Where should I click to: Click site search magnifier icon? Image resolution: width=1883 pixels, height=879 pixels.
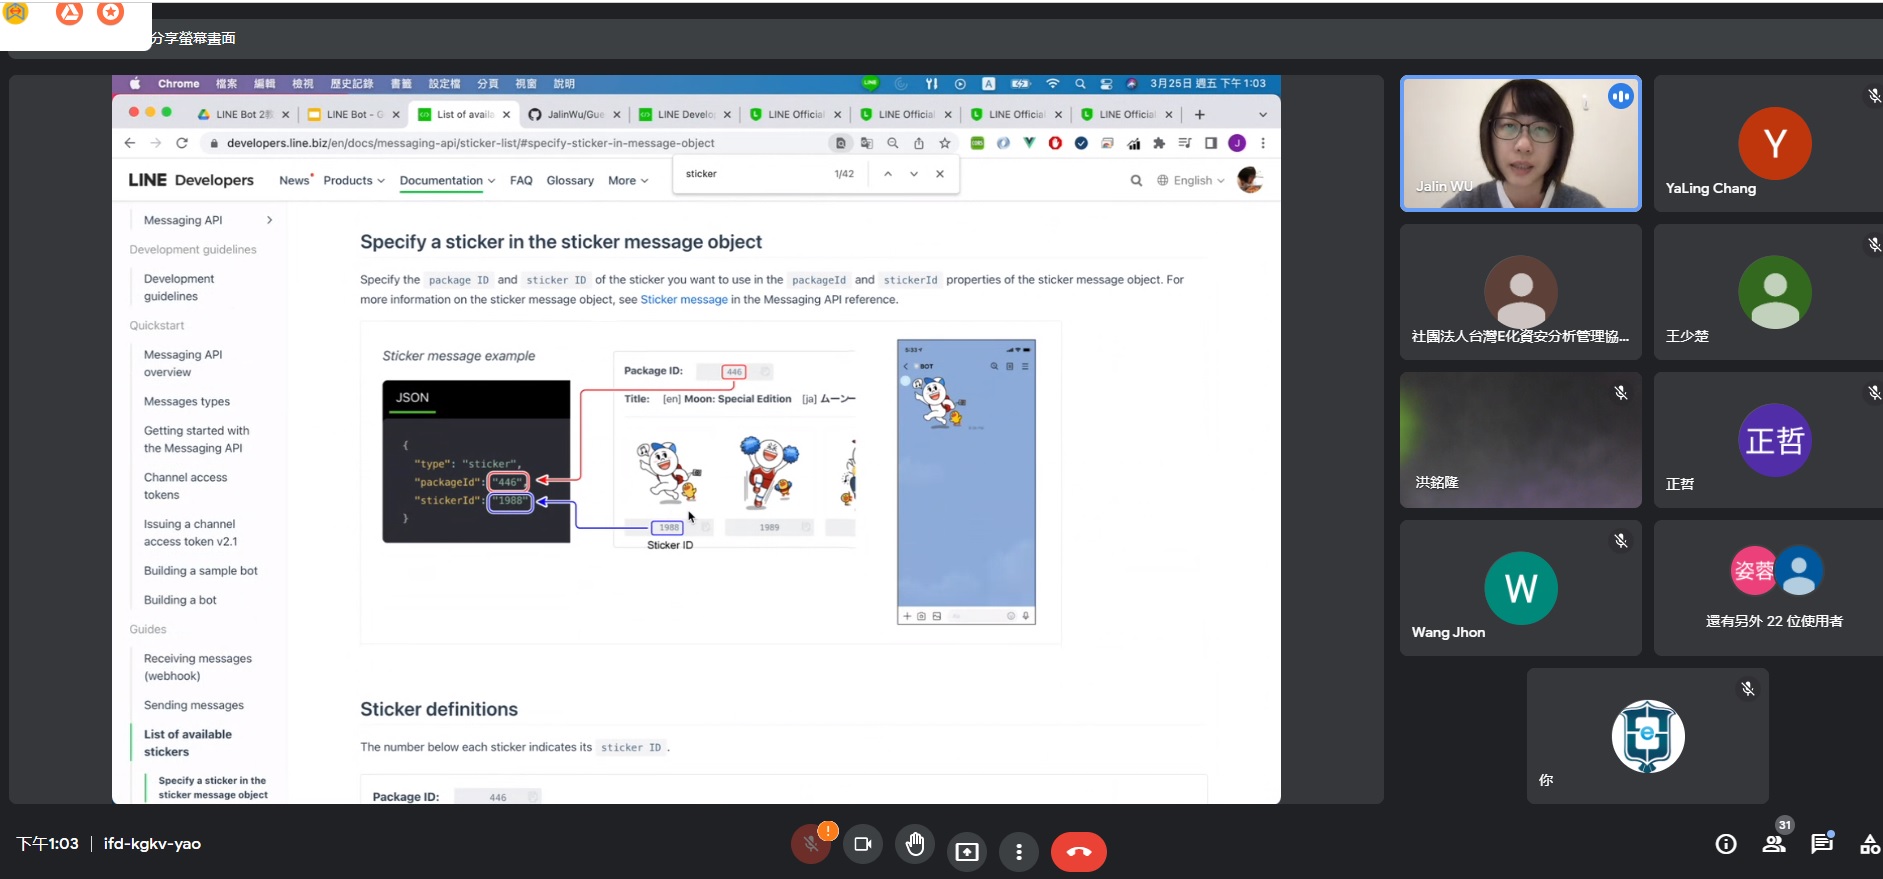click(1136, 181)
